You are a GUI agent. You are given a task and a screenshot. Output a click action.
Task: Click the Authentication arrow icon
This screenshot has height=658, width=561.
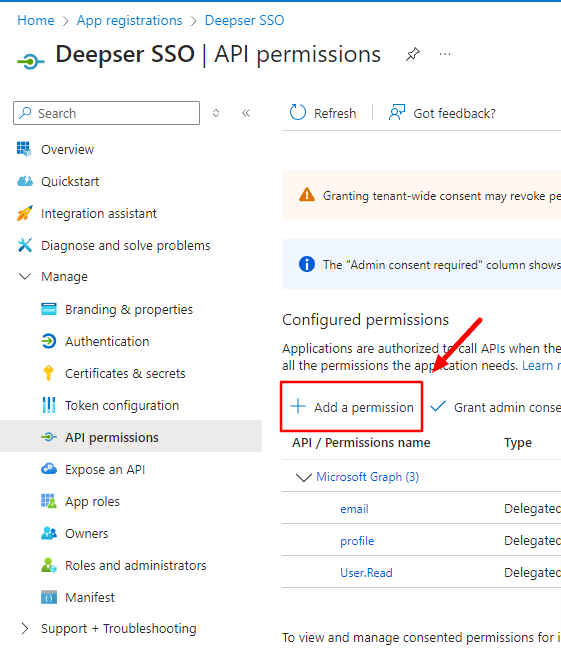tap(49, 341)
